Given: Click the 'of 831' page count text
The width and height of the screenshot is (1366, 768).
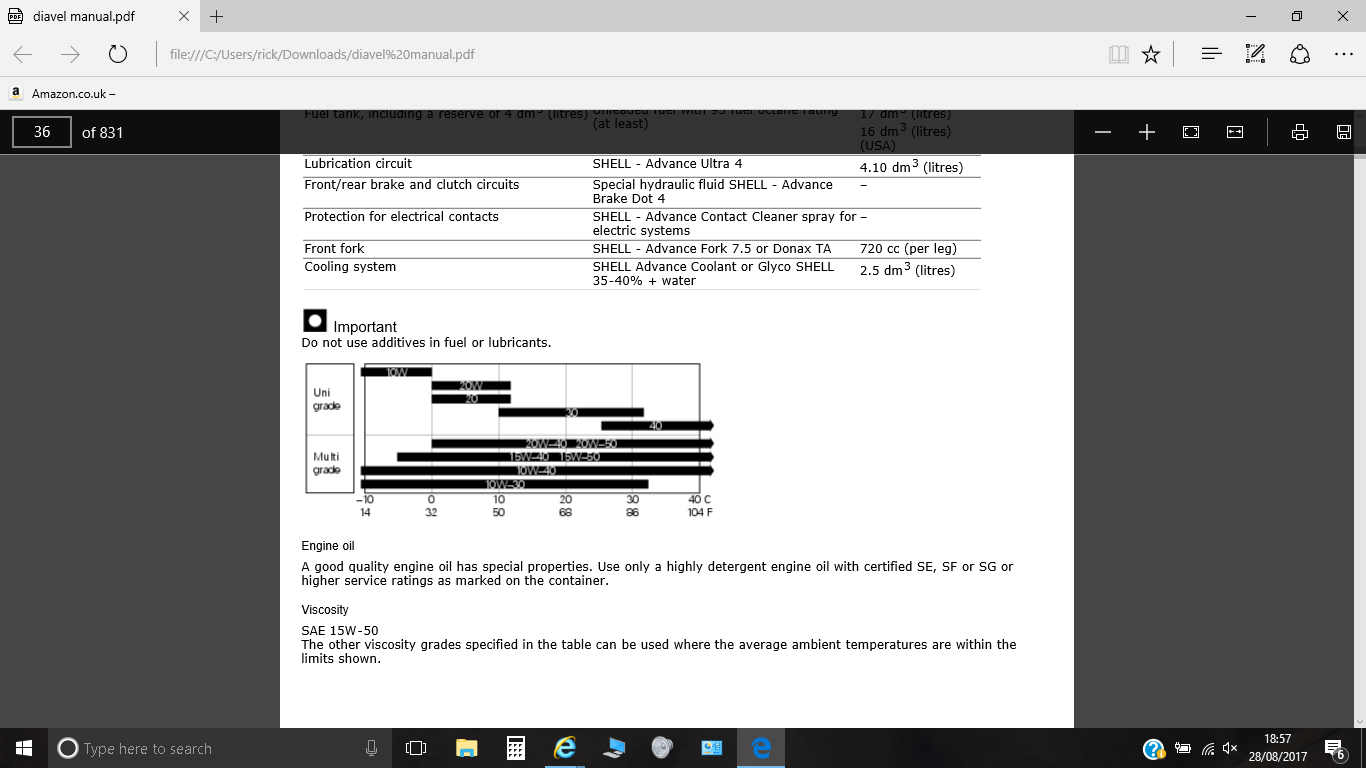Looking at the screenshot, I should pyautogui.click(x=102, y=132).
